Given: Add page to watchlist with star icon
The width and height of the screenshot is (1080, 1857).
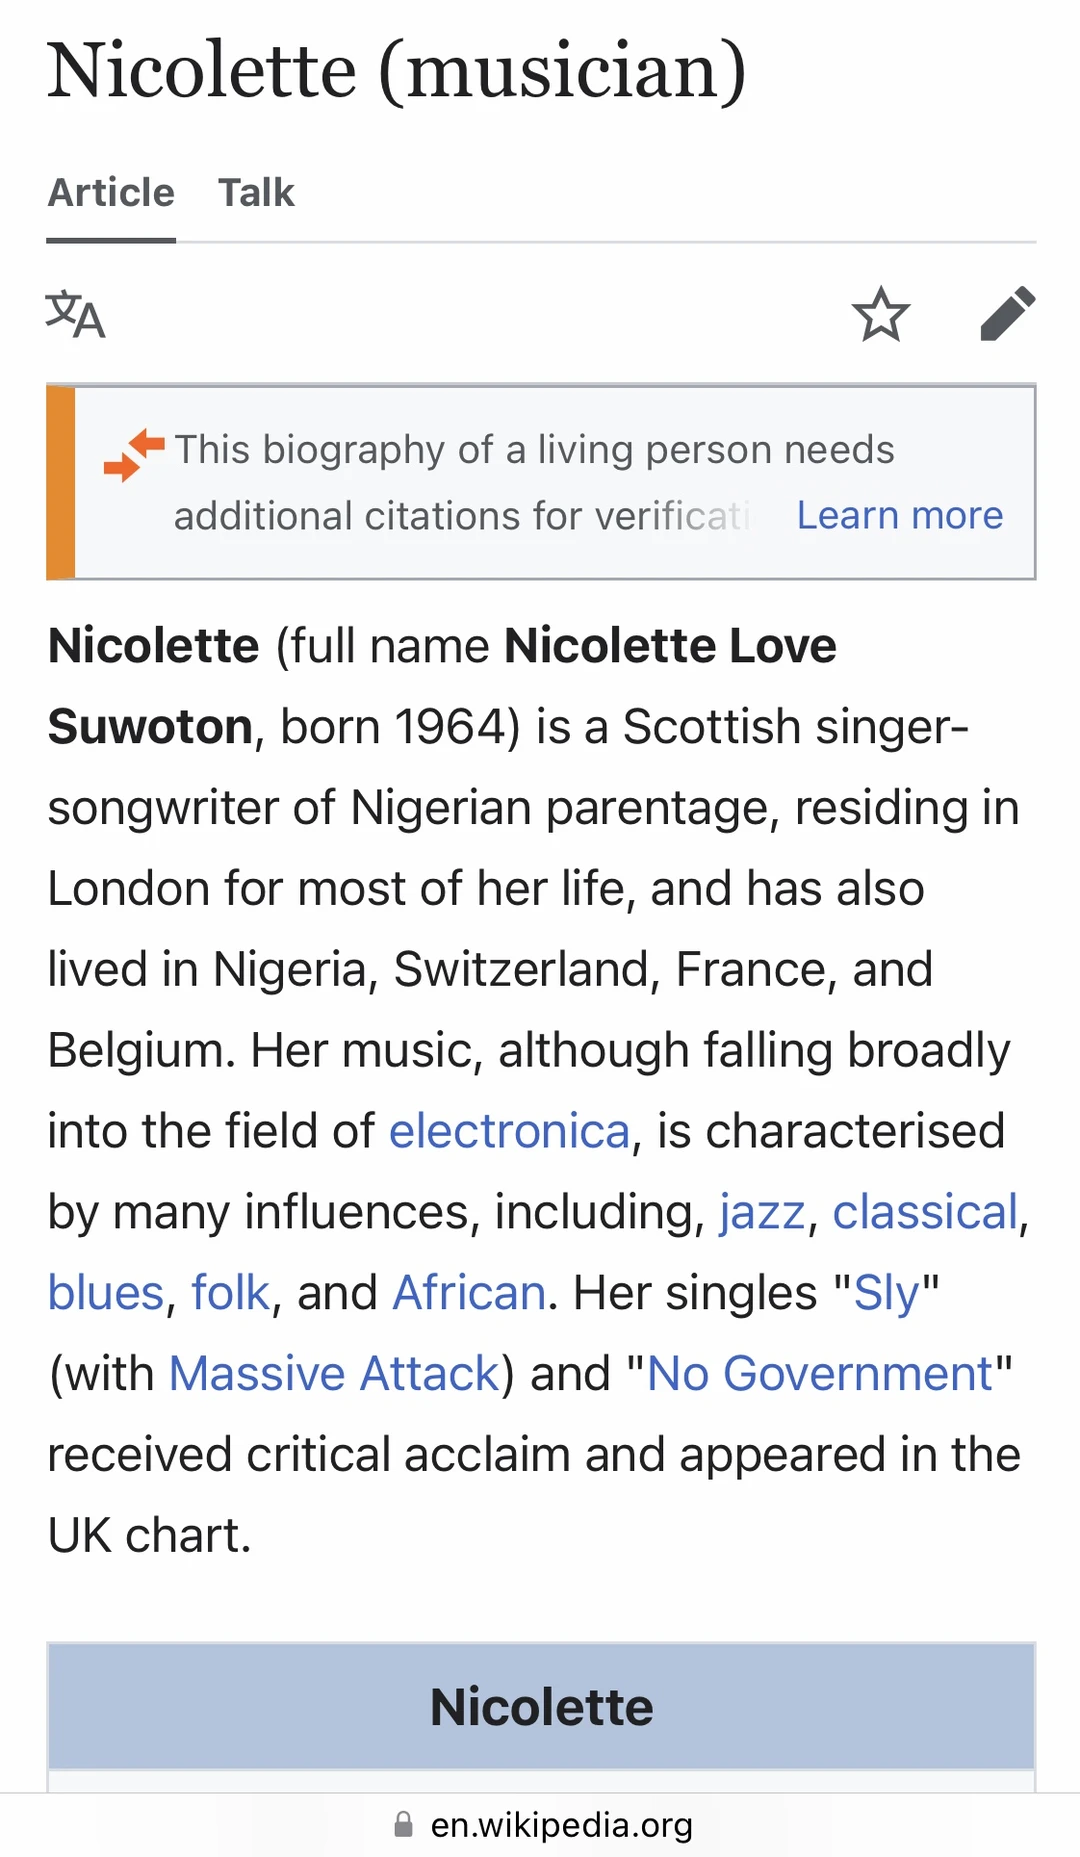Looking at the screenshot, I should 881,314.
